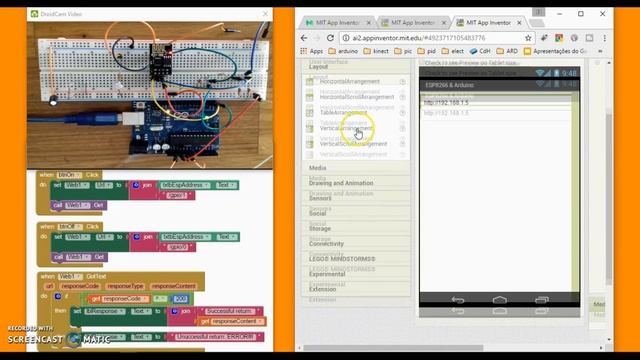
Task: Expand the Layout palette category
Action: (x=356, y=66)
